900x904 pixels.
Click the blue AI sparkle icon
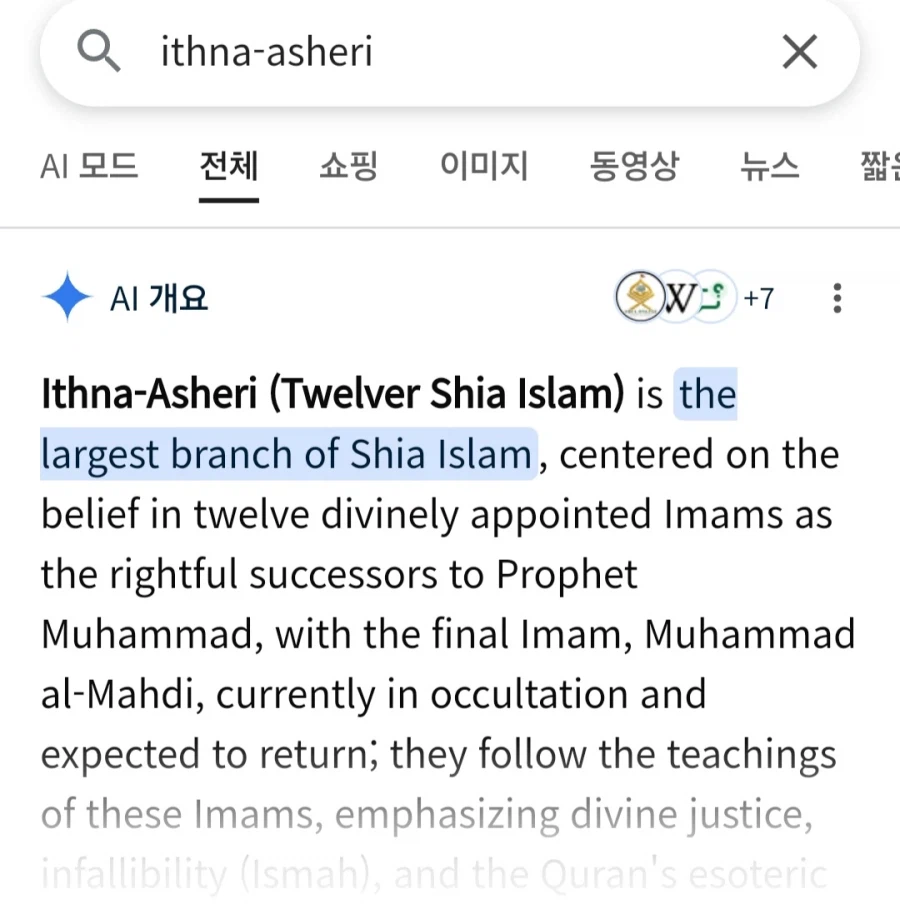tap(67, 298)
